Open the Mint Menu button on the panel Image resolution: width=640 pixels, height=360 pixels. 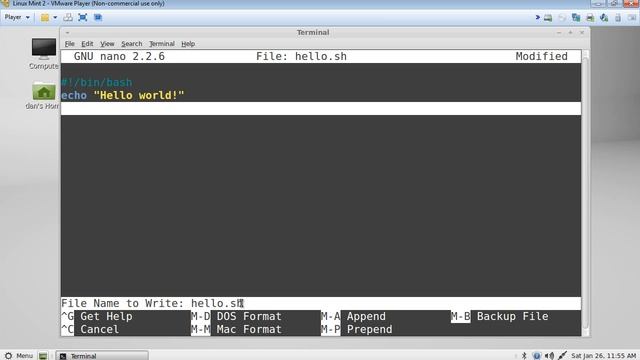click(18, 356)
